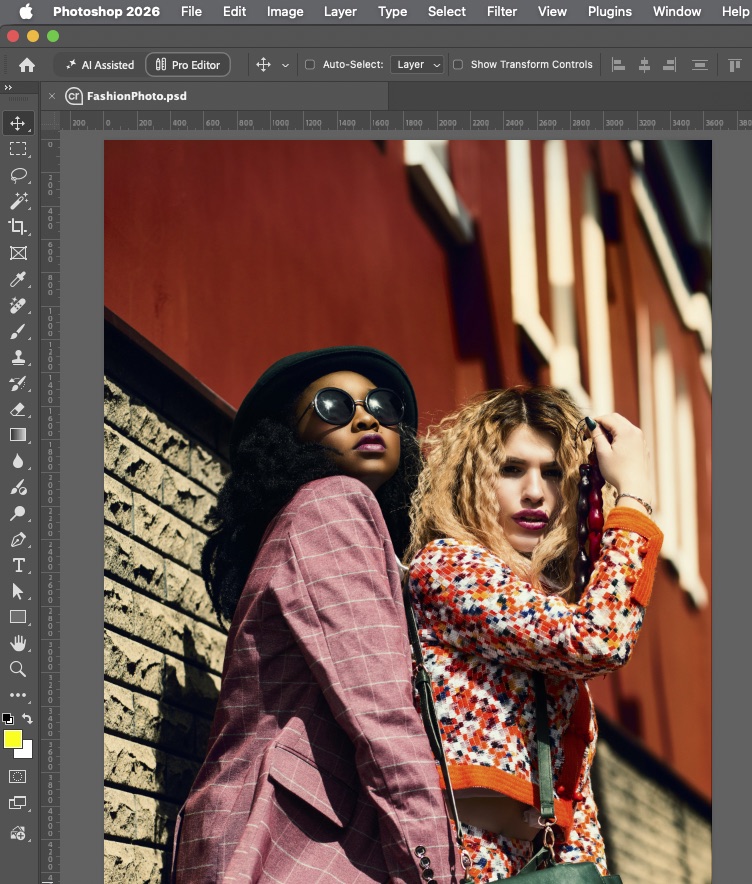
Task: Select the Move tool in the toolbar
Action: point(17,123)
